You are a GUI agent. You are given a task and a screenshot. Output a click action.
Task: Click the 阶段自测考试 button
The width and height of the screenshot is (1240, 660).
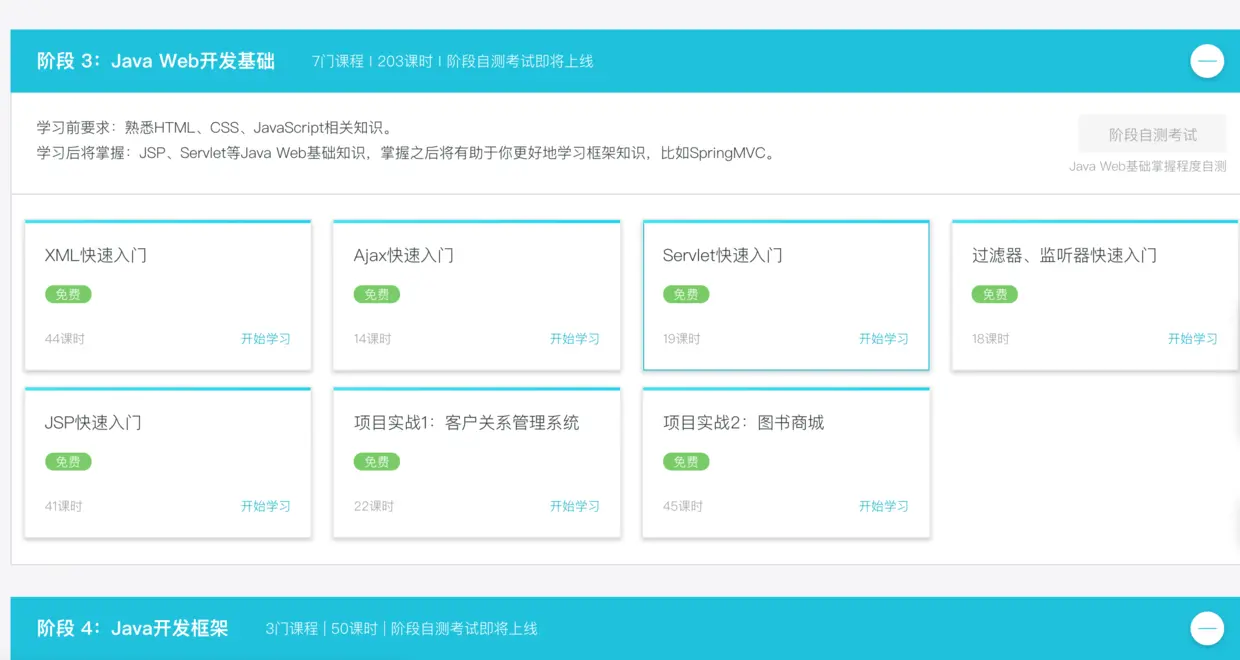tap(1152, 134)
